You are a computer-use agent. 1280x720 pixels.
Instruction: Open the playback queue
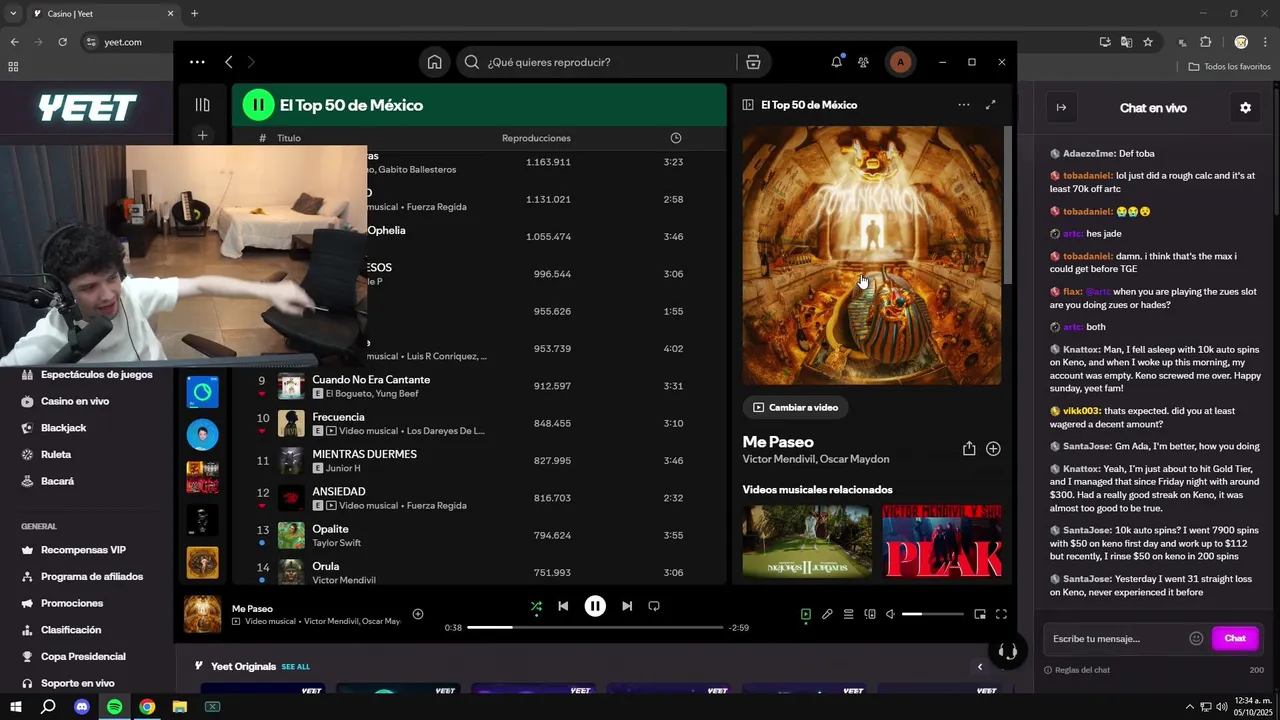(848, 614)
